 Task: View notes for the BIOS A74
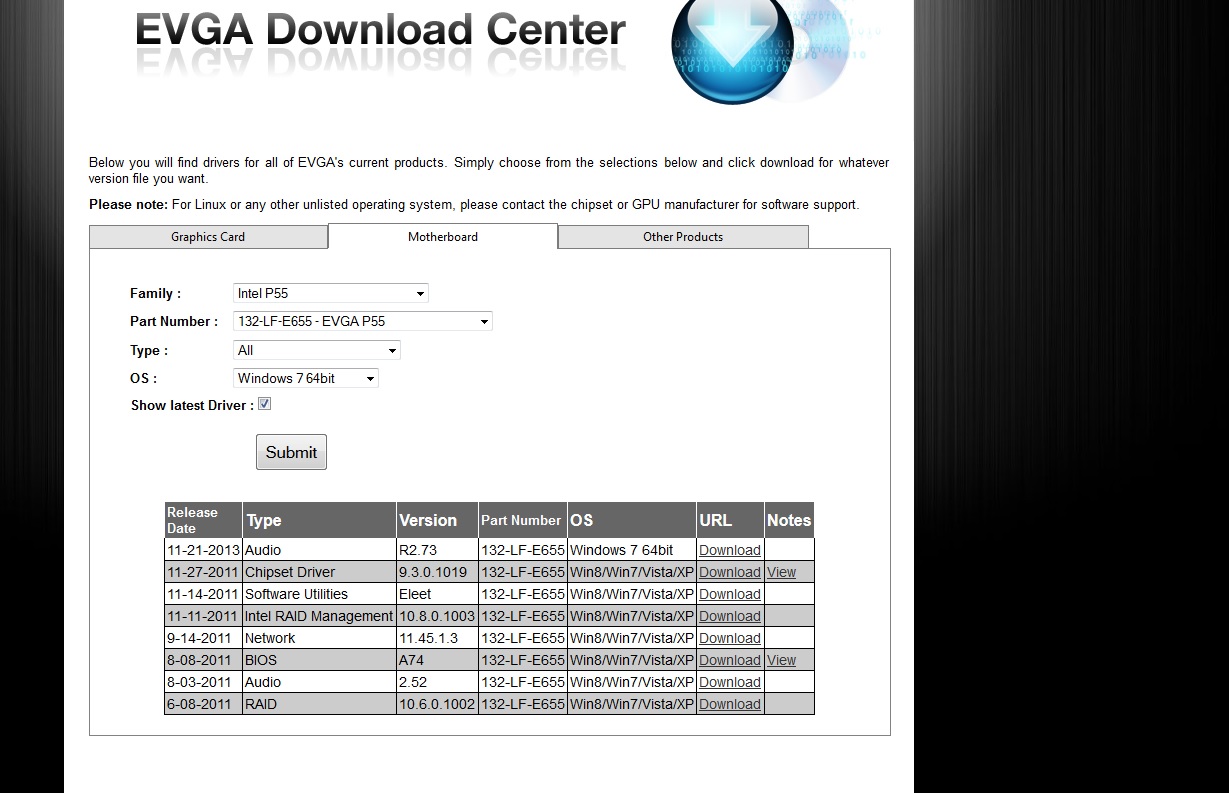tap(781, 660)
